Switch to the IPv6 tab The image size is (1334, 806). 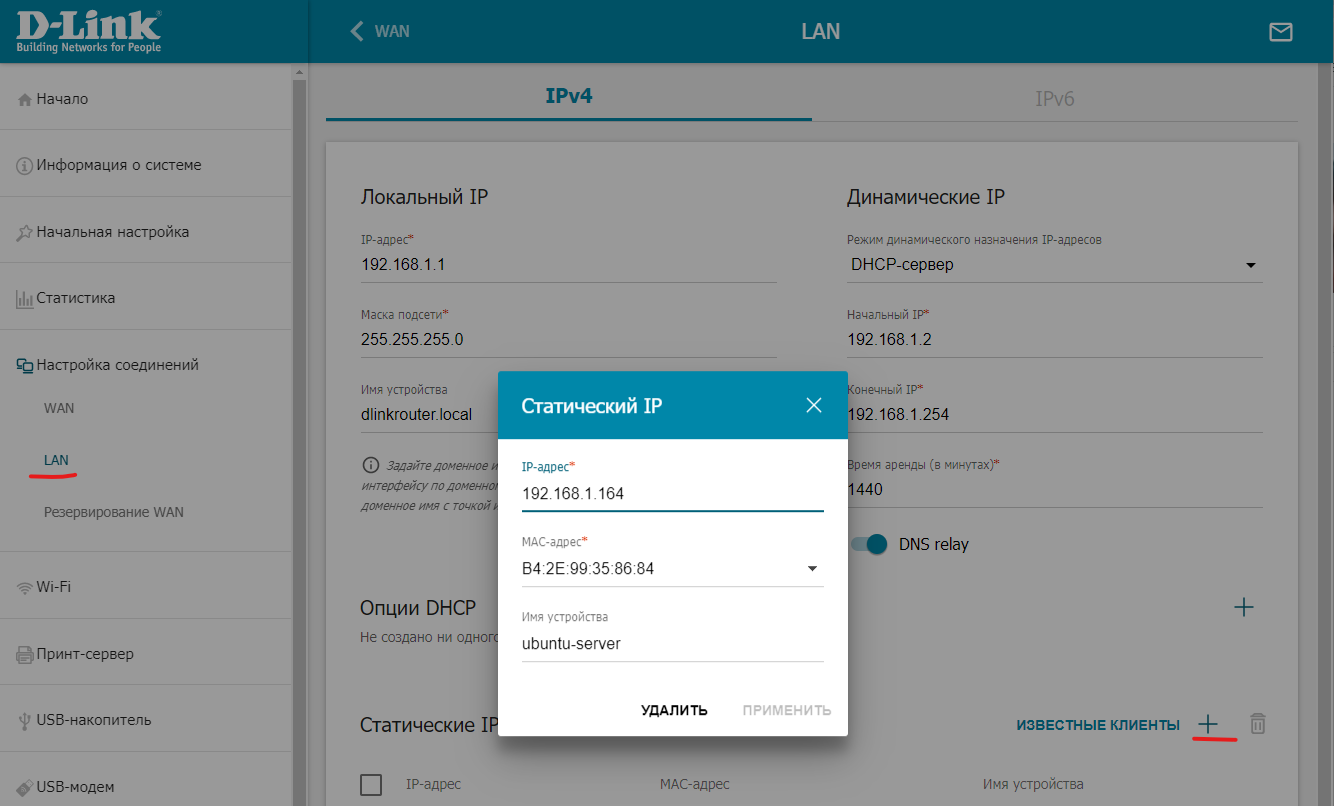point(1054,98)
